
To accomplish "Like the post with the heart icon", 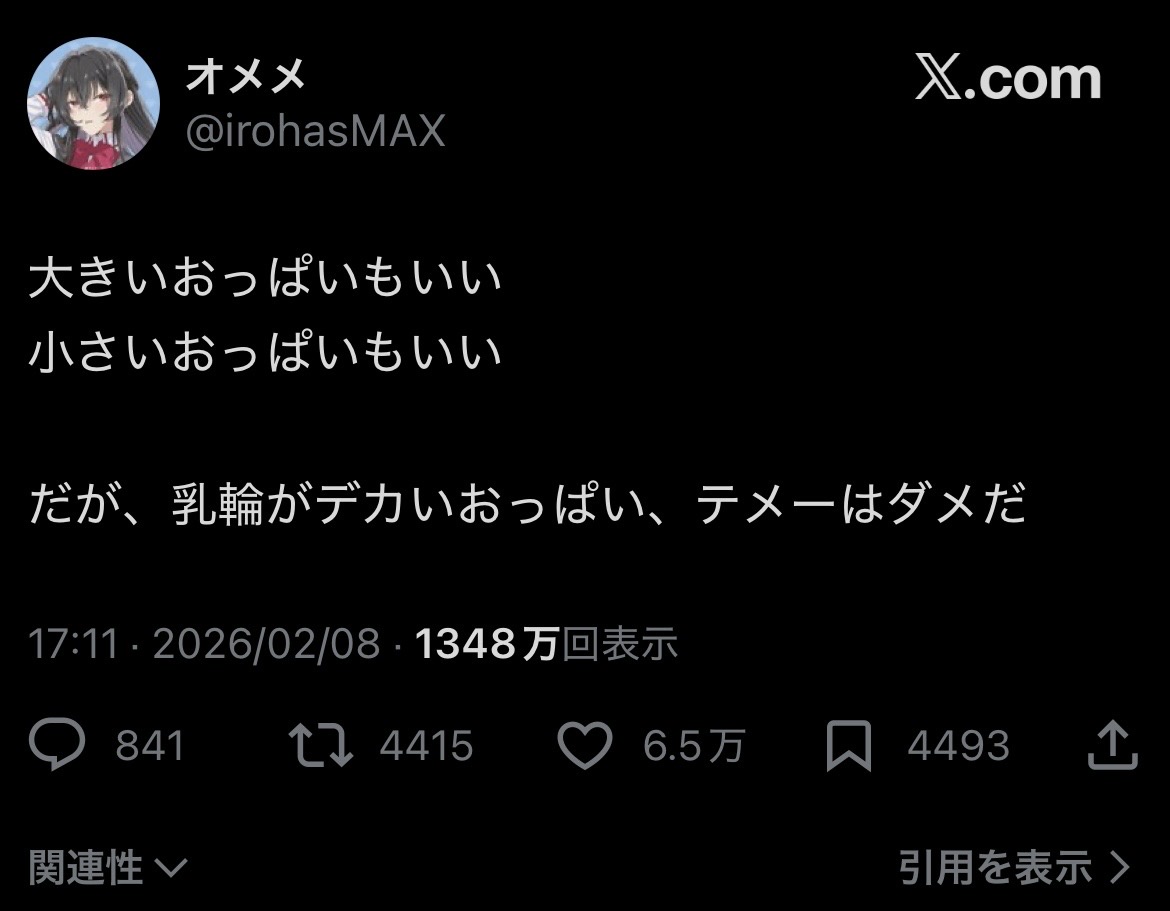I will point(585,745).
